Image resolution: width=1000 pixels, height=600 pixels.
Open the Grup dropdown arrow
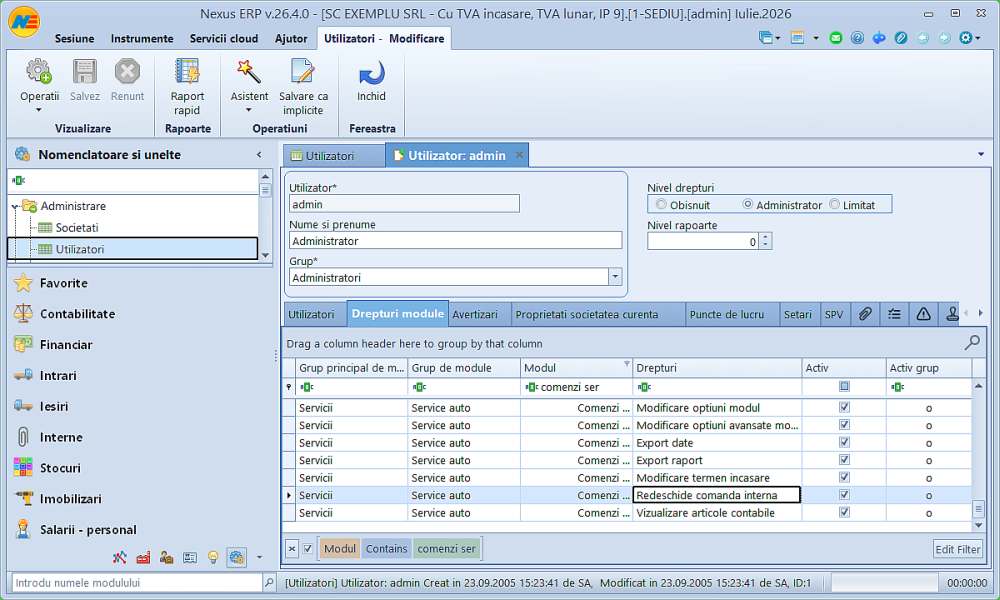(615, 277)
